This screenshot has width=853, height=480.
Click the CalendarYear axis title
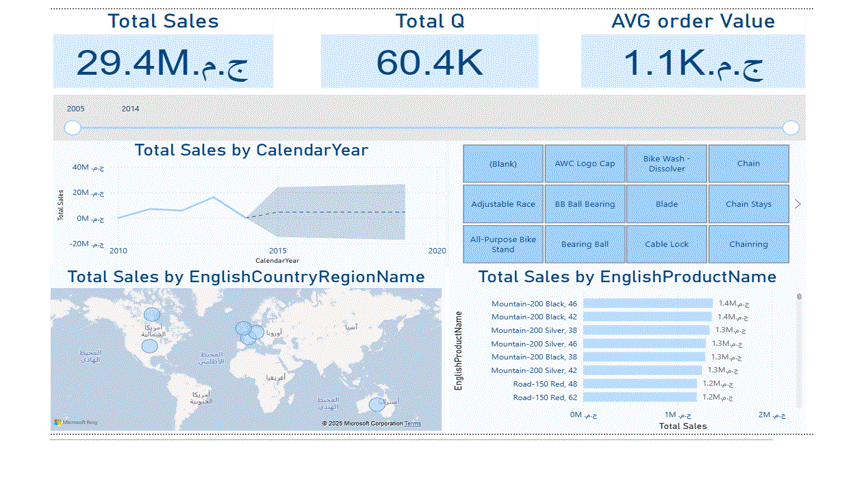click(x=277, y=261)
